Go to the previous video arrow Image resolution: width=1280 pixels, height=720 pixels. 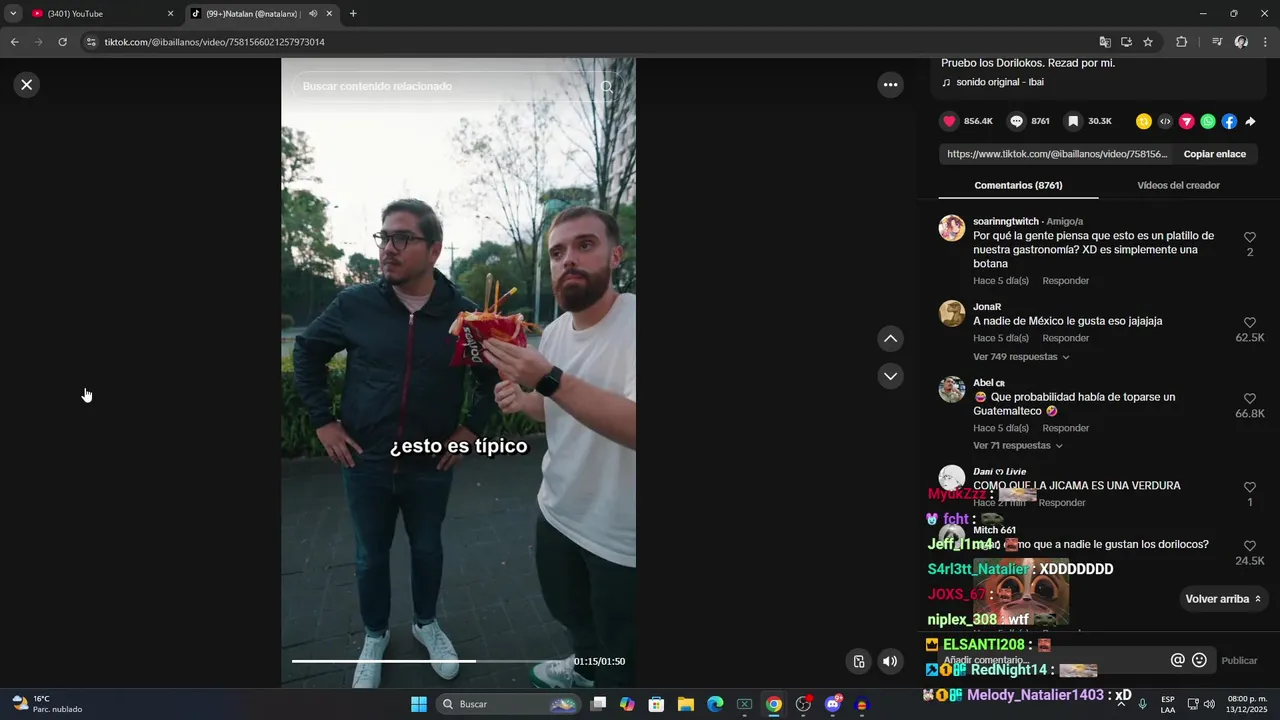[890, 339]
